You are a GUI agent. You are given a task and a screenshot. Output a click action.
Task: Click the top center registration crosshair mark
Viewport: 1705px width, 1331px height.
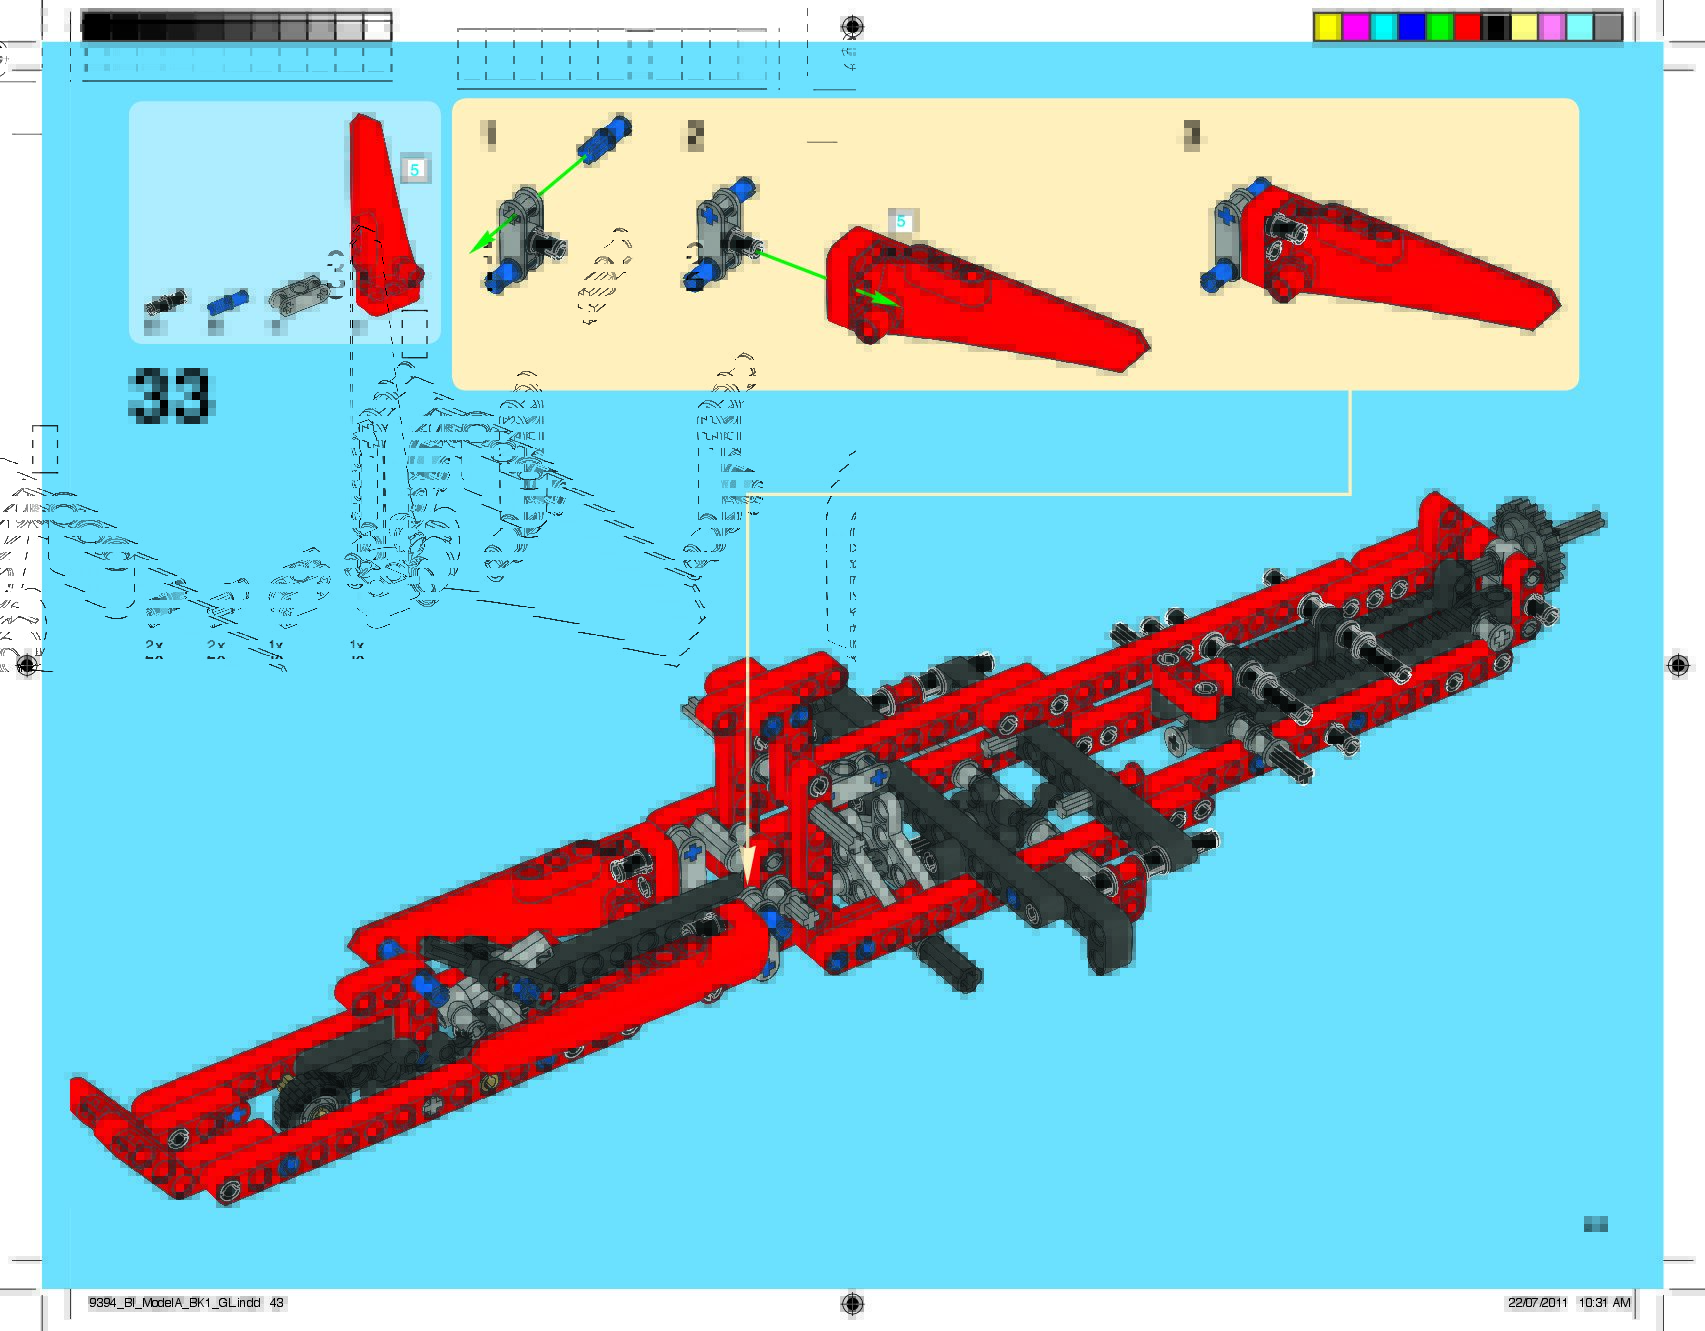pos(852,26)
